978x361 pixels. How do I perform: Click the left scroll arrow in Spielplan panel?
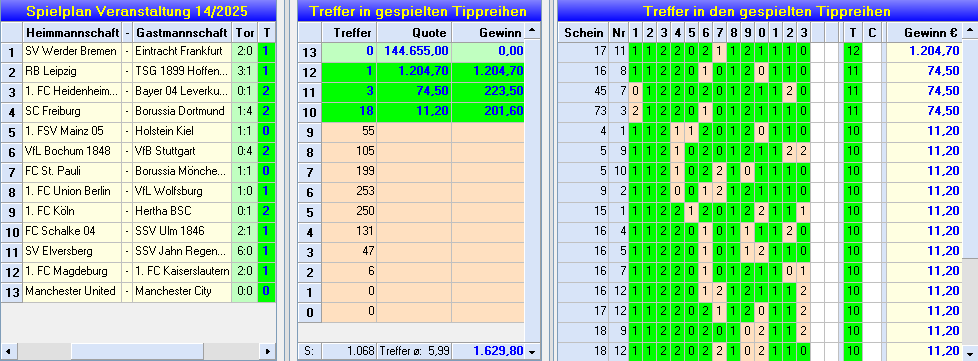click(7, 351)
